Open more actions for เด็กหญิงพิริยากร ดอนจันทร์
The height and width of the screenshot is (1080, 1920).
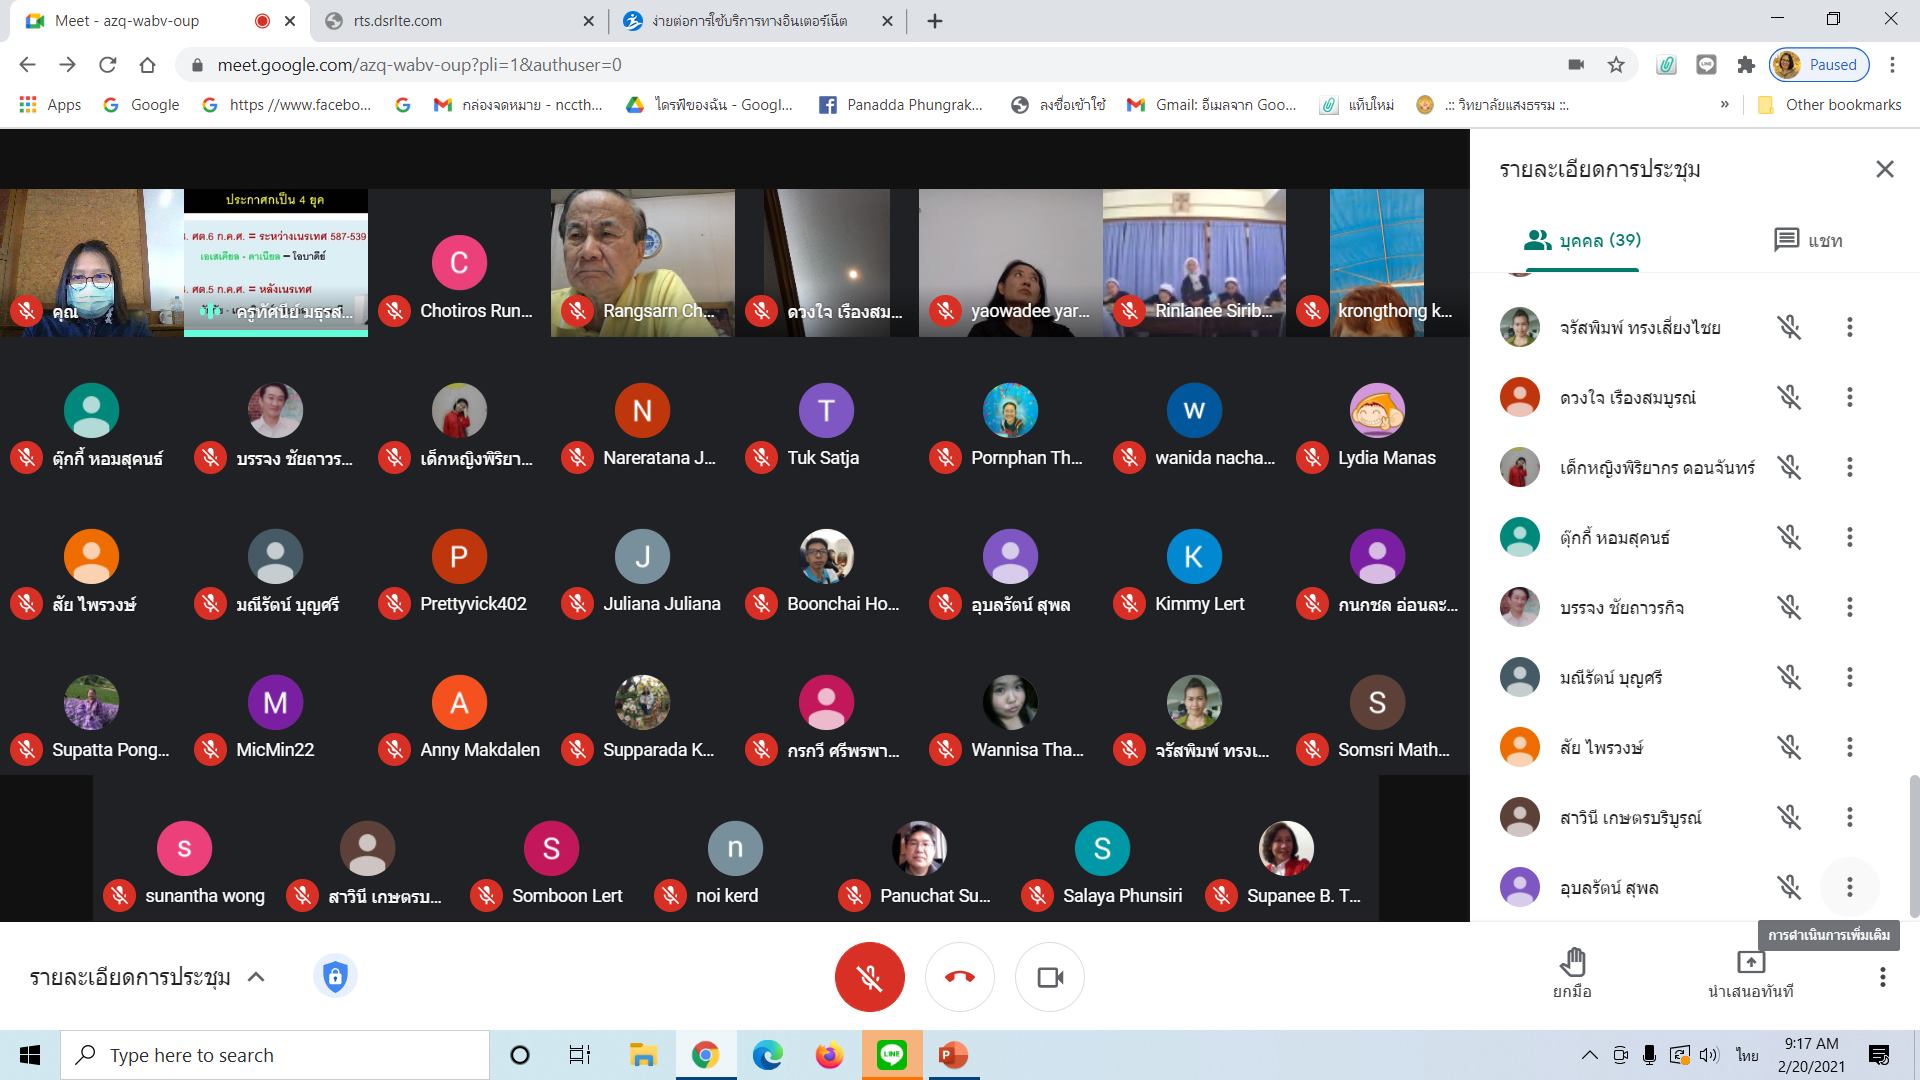pos(1850,467)
